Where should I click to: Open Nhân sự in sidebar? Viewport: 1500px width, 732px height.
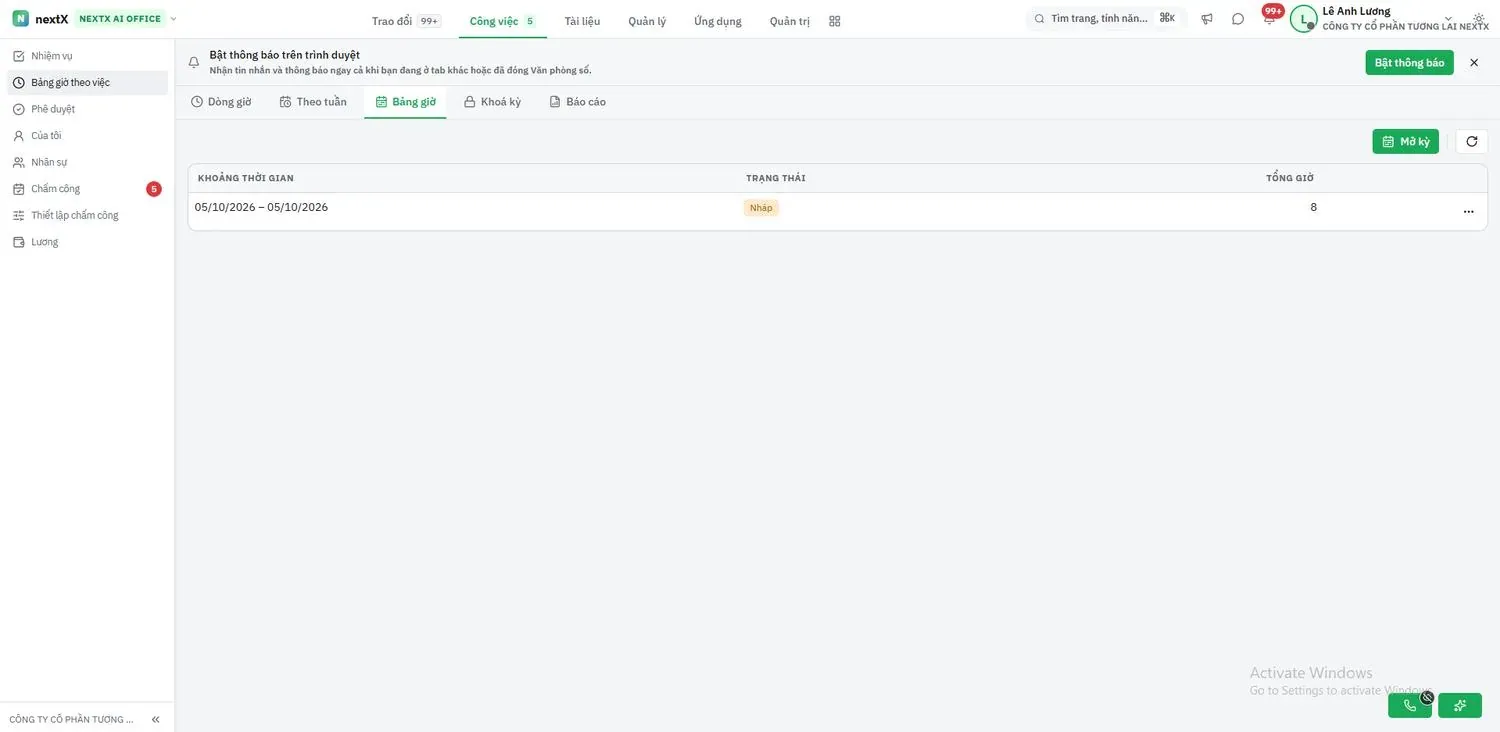point(87,162)
